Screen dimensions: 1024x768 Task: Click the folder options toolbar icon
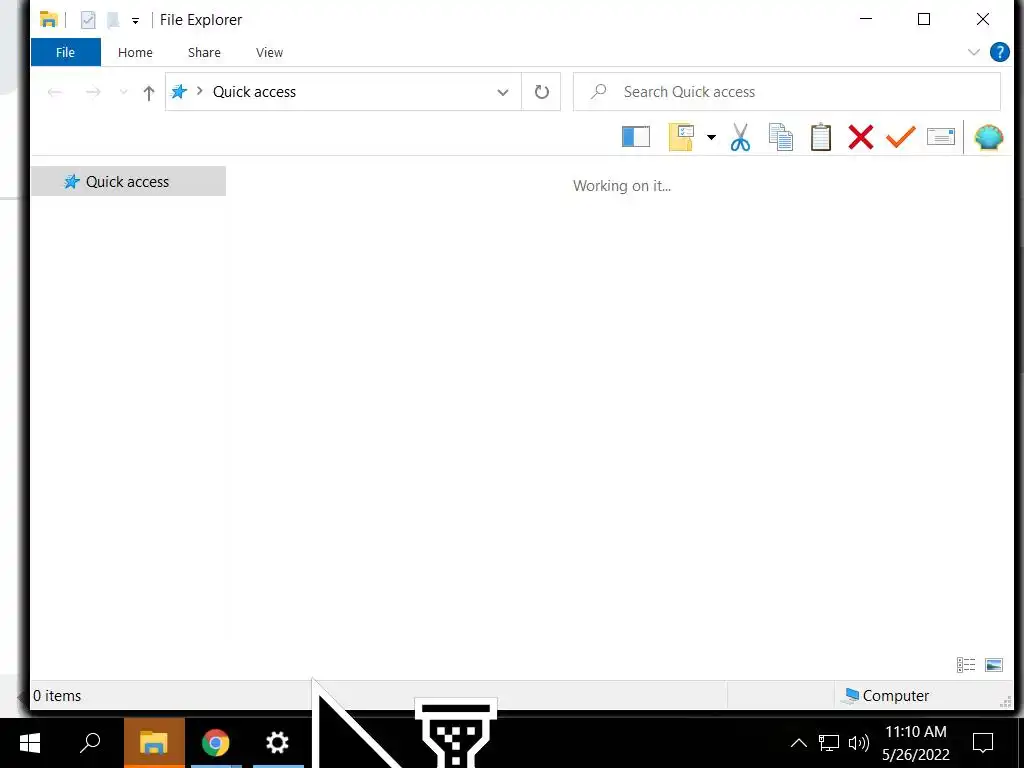681,137
